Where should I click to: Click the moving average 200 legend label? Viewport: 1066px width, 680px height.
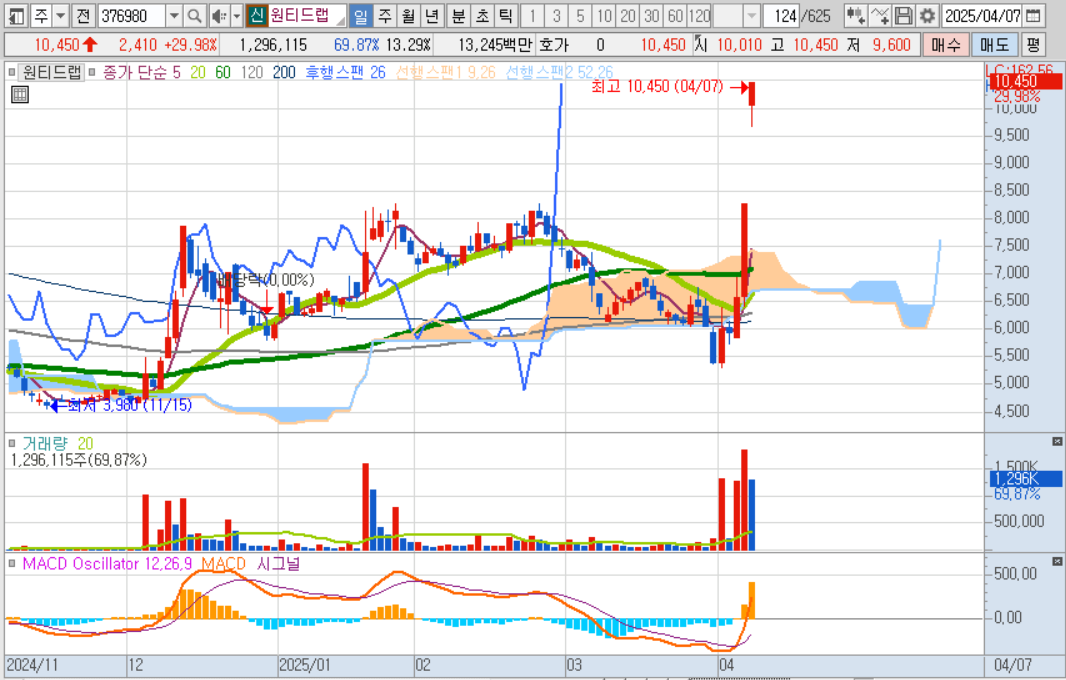coord(284,72)
